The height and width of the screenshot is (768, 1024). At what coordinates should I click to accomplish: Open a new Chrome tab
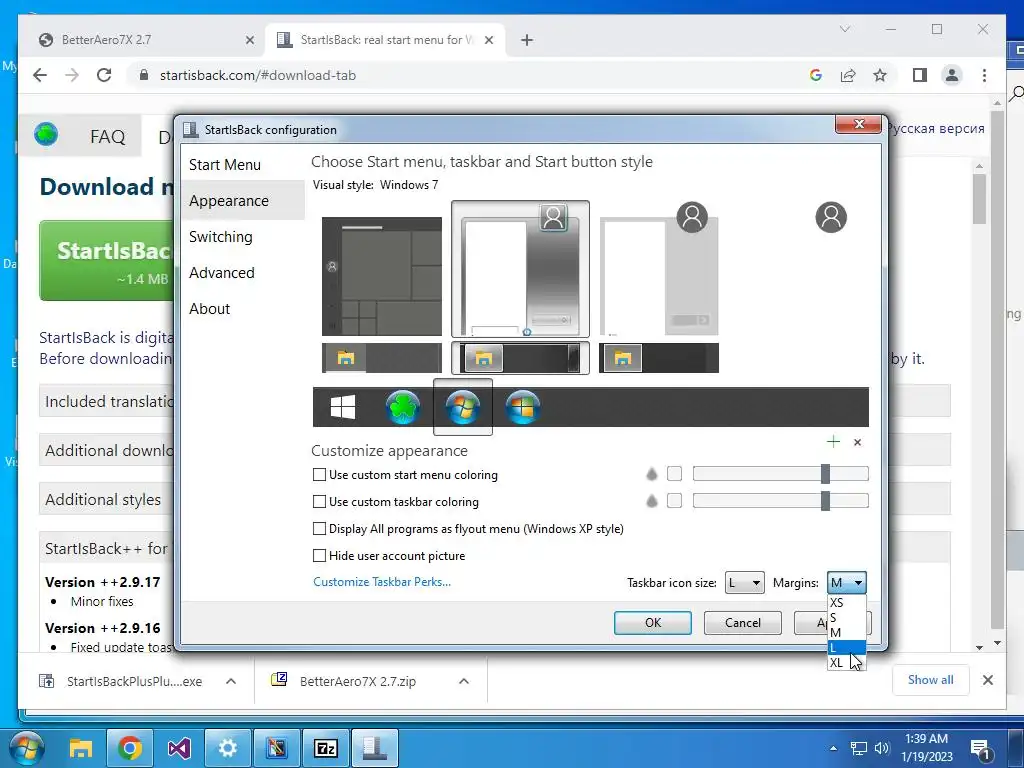click(527, 40)
